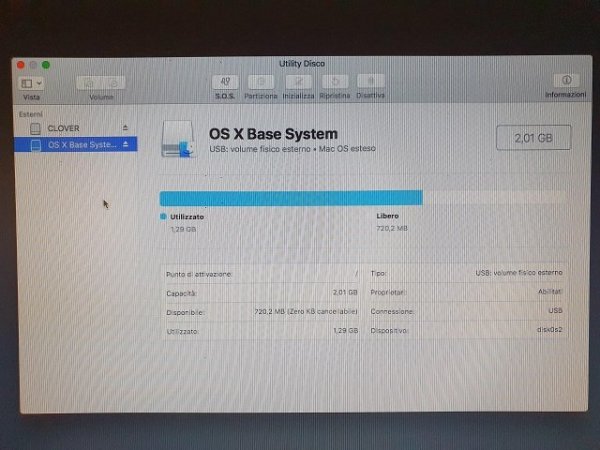Viewport: 600px width, 450px height.
Task: Click the 720,2 MB free value
Action: coord(392,228)
